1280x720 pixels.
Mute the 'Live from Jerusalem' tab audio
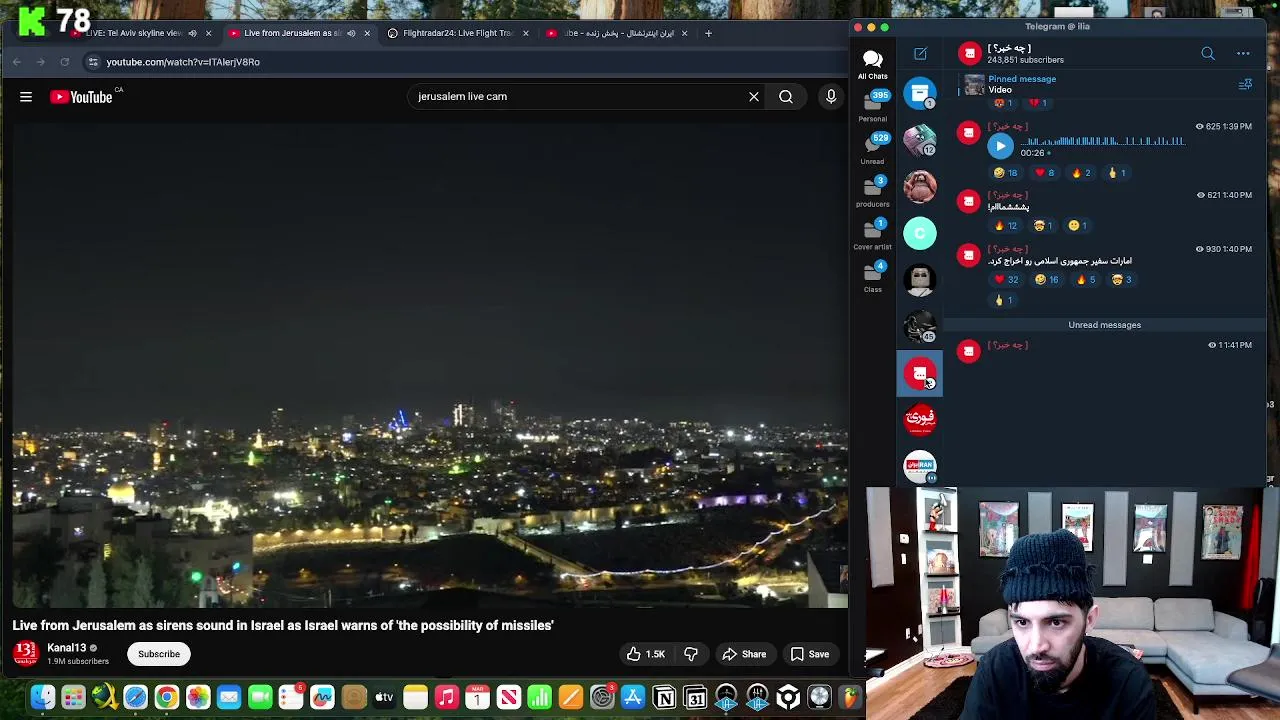click(351, 33)
